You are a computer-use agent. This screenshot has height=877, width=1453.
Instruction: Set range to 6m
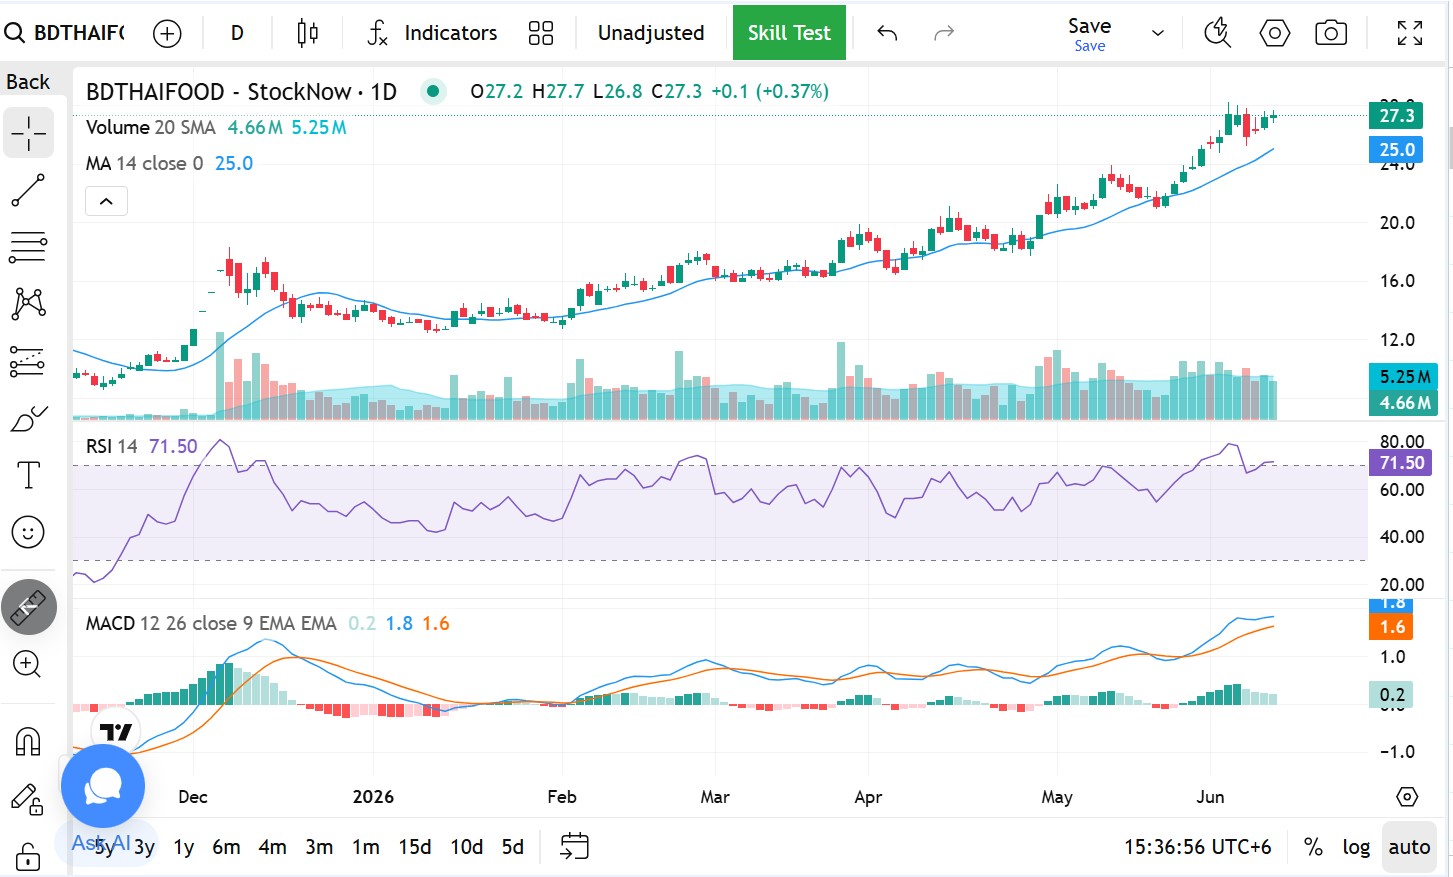pos(226,847)
